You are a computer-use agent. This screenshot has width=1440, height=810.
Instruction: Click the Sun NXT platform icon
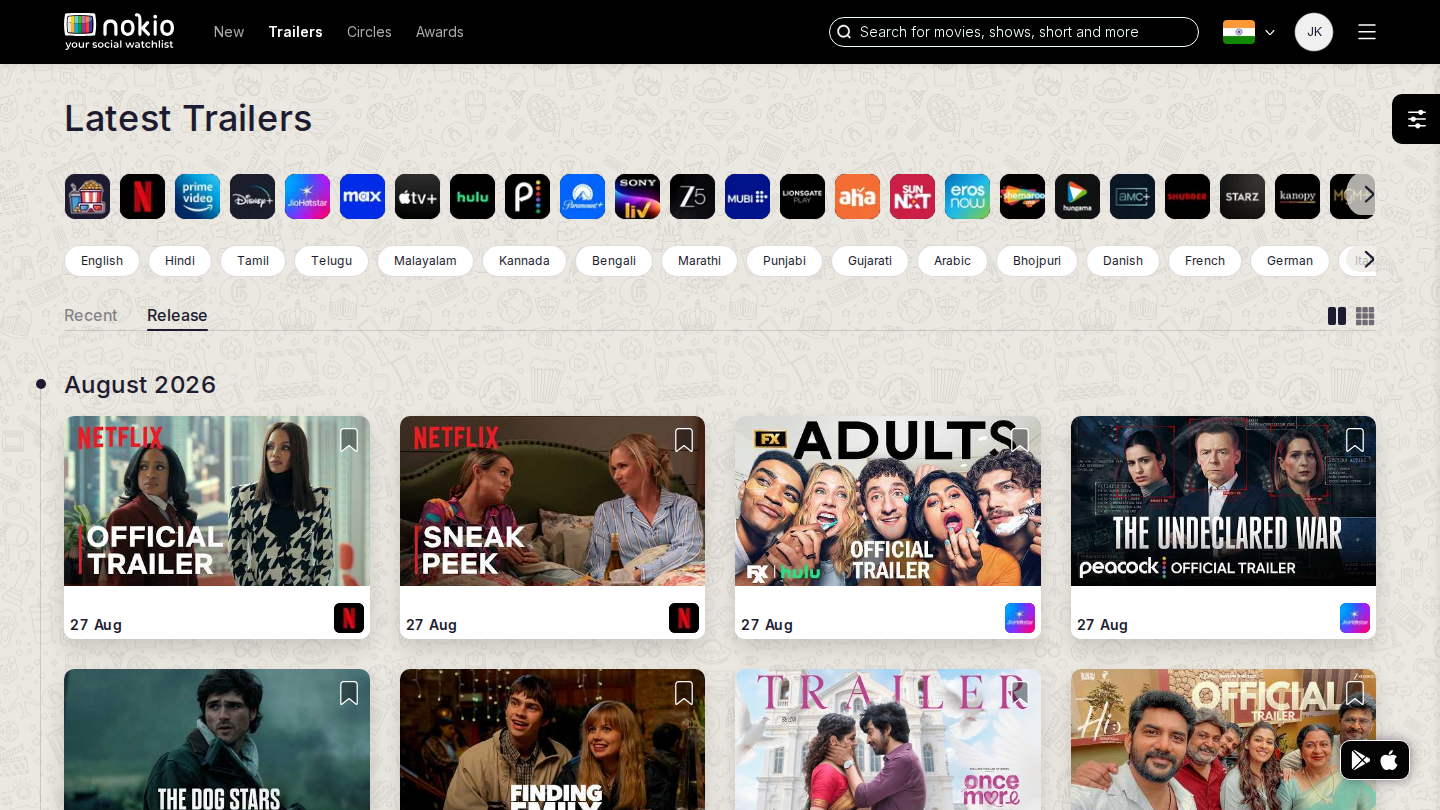(x=912, y=196)
